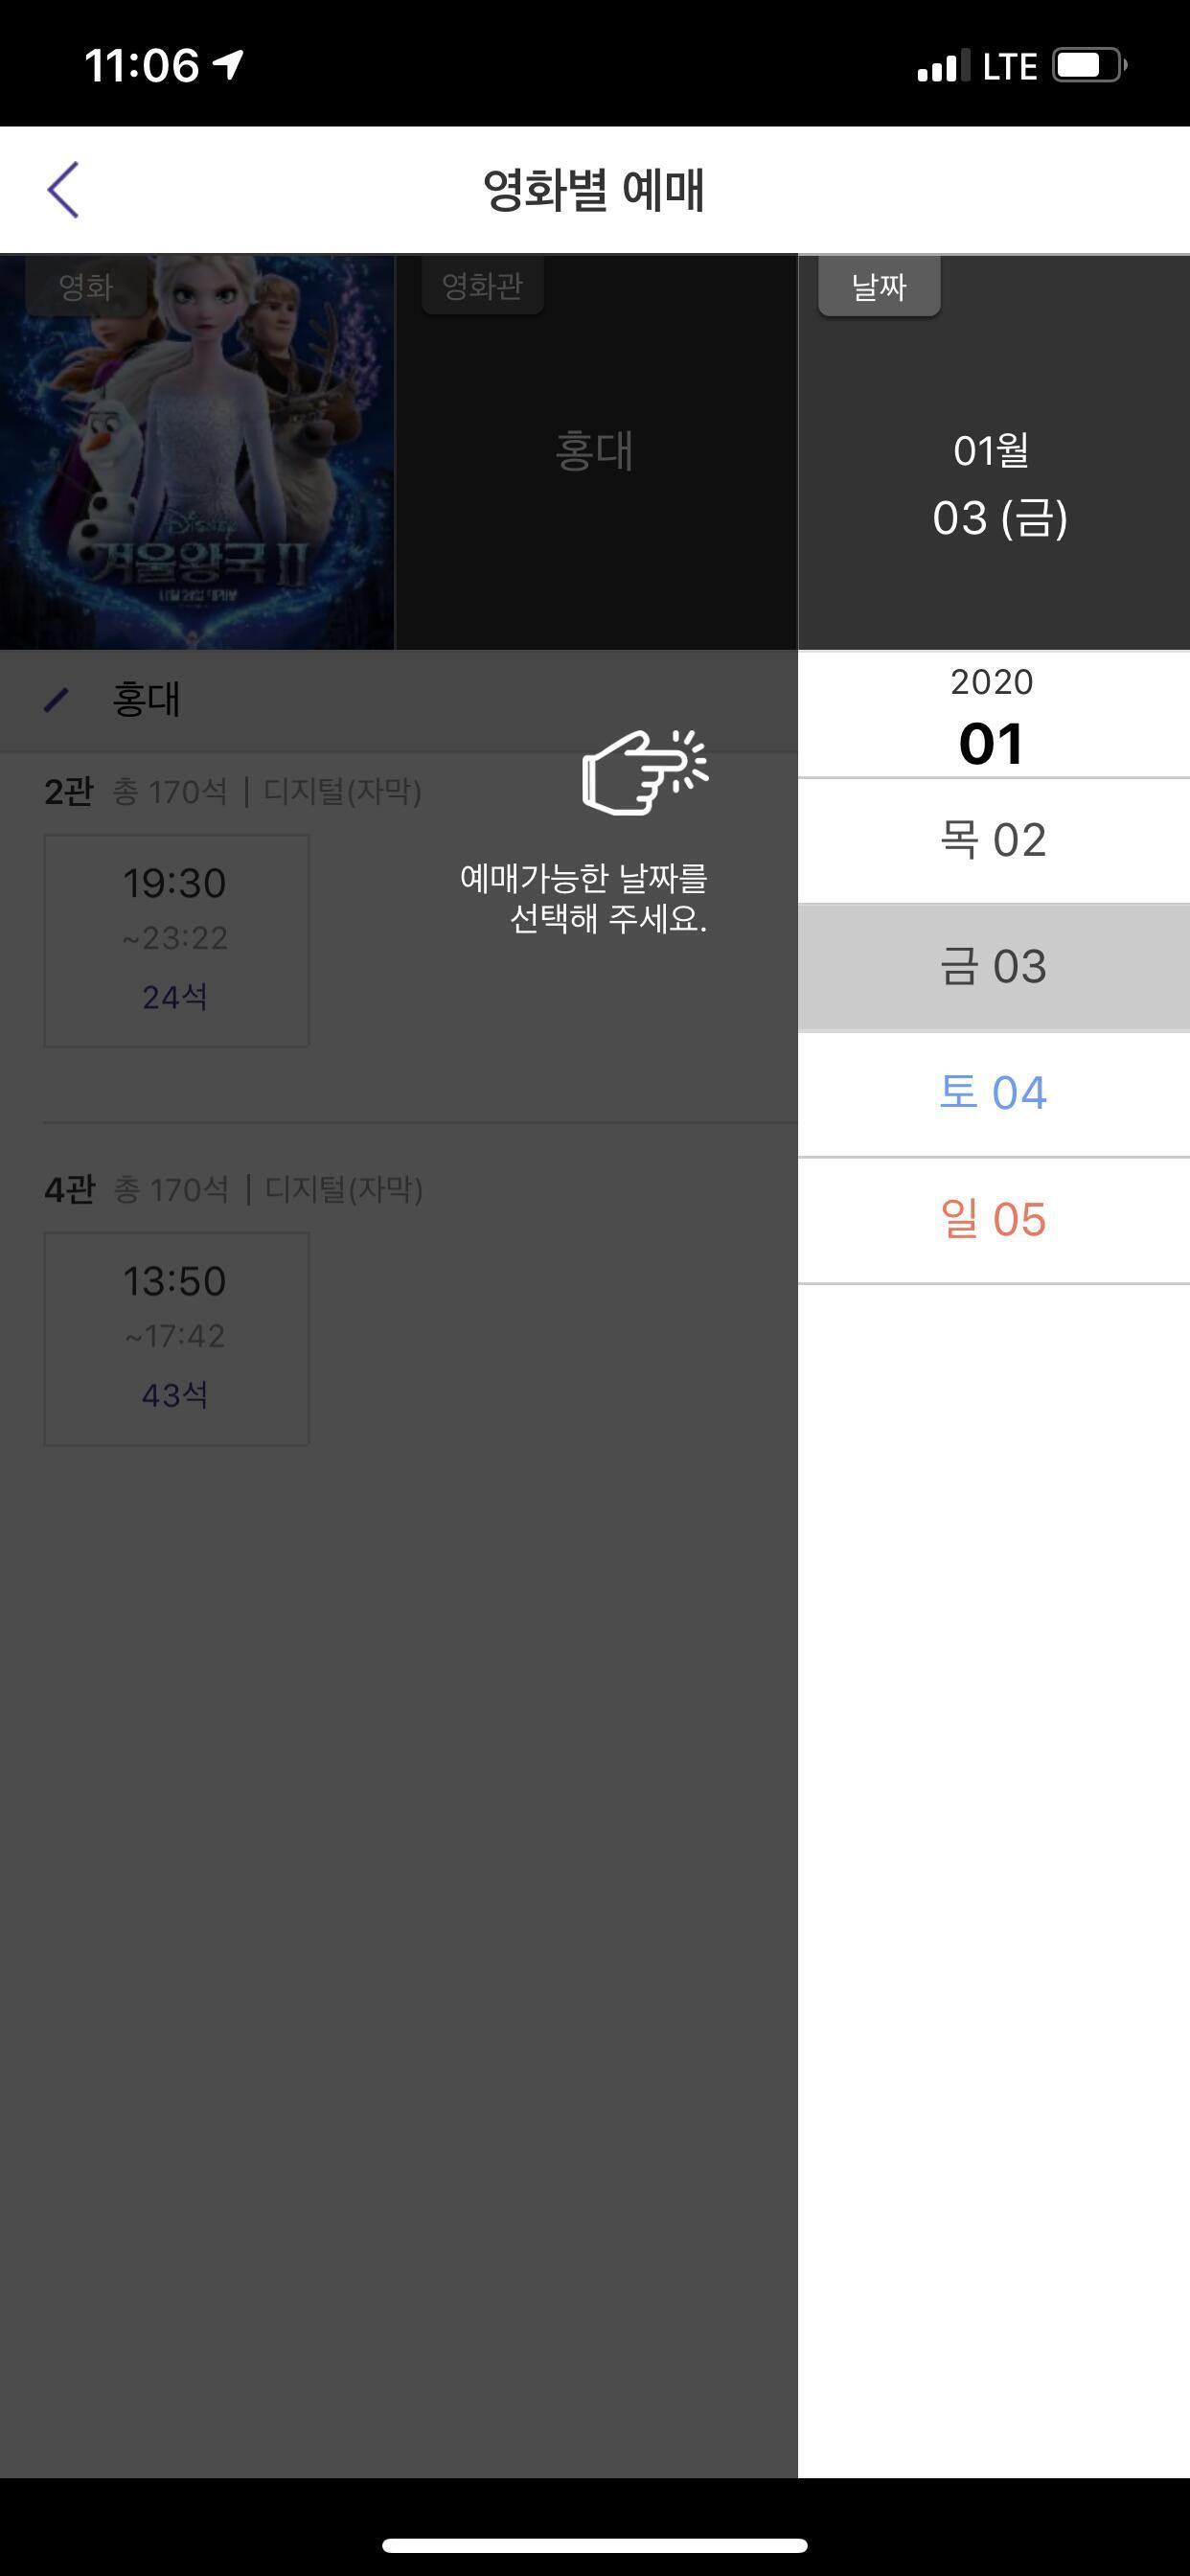Screen dimensions: 1190x2576
Task: Choose Friday 금 03 date
Action: pos(993,967)
